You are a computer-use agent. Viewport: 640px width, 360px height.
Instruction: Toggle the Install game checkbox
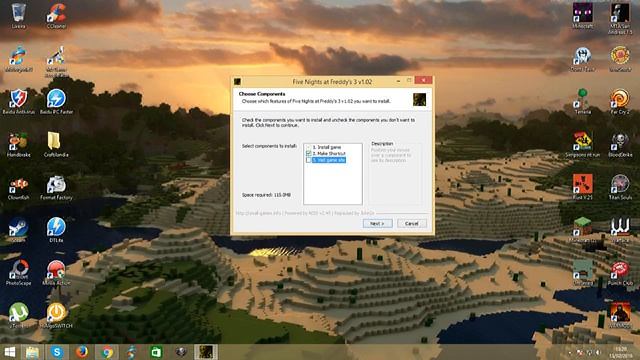click(309, 147)
